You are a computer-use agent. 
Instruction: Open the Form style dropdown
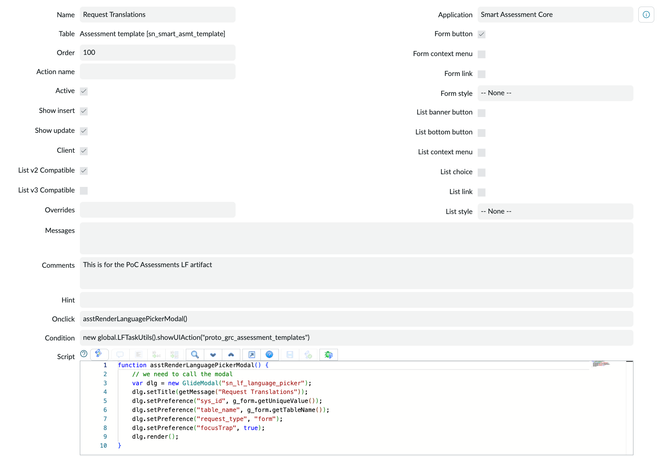tap(555, 93)
